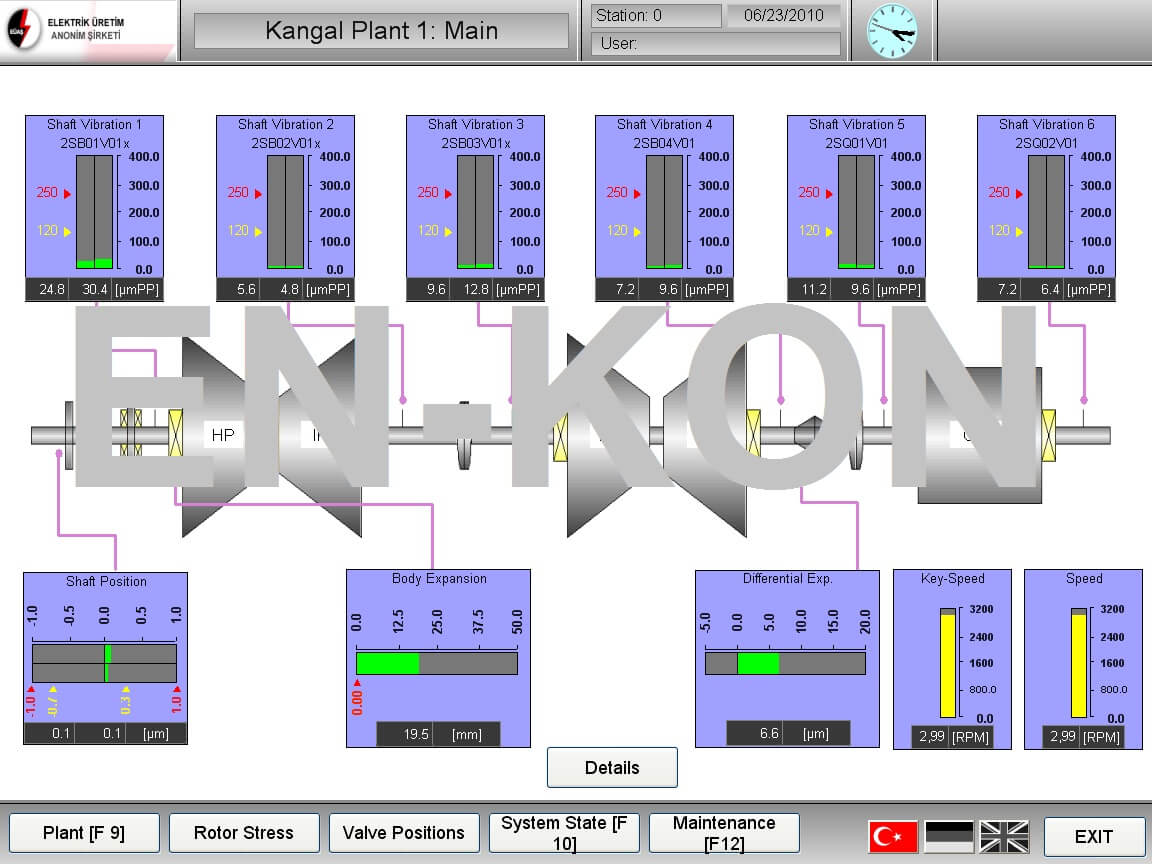Open Maintenance [F12] page
The width and height of the screenshot is (1152, 864).
[x=724, y=833]
